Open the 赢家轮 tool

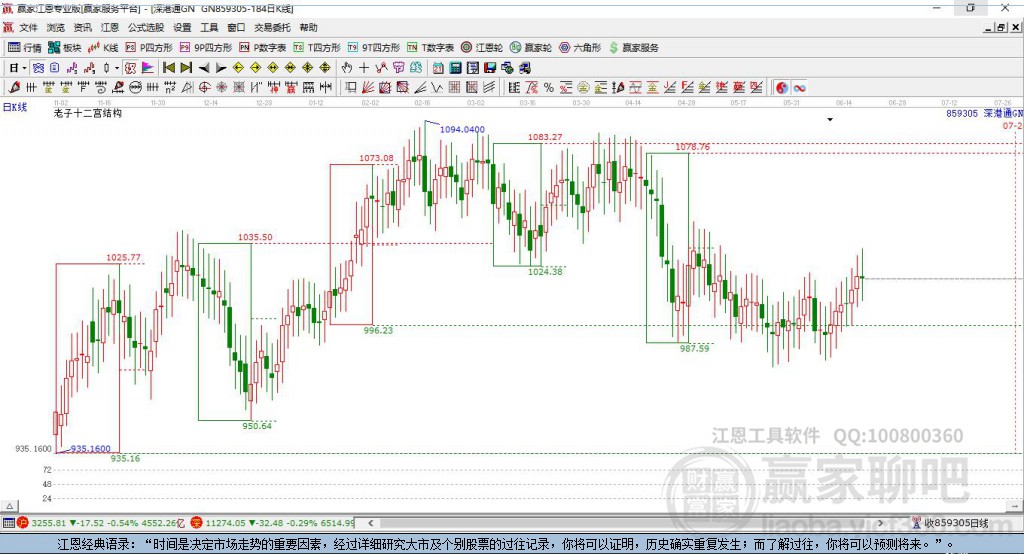(x=531, y=48)
